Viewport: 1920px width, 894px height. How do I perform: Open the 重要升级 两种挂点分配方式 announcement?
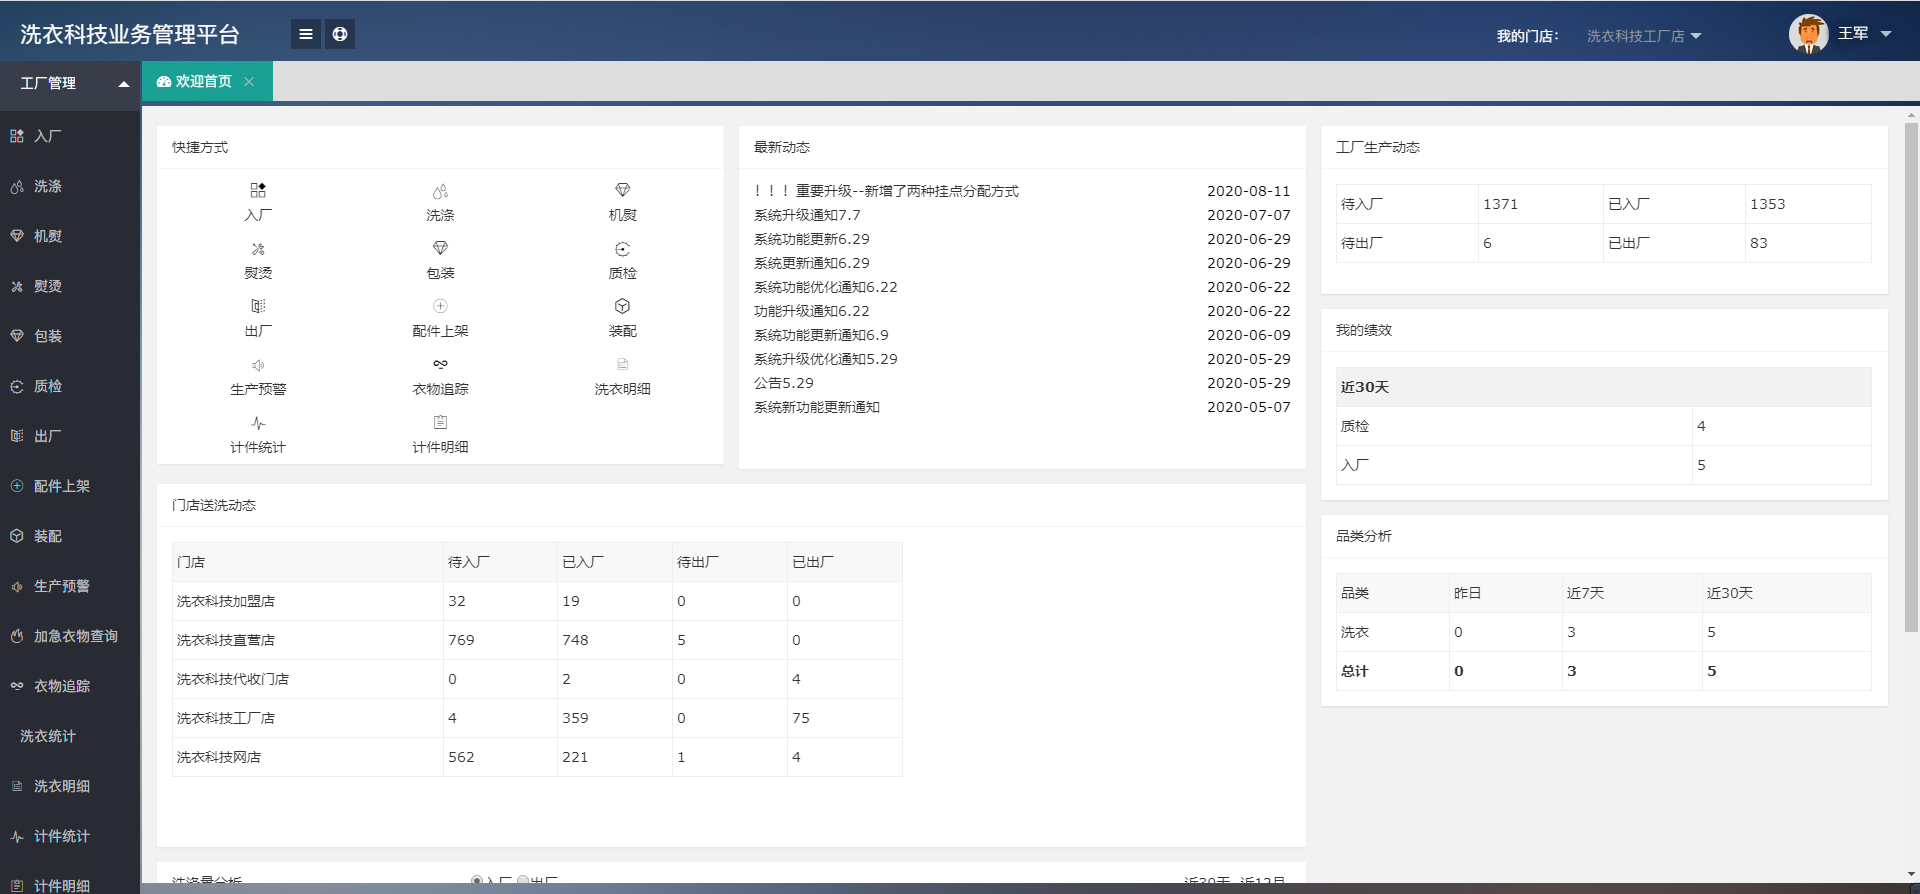tap(886, 191)
